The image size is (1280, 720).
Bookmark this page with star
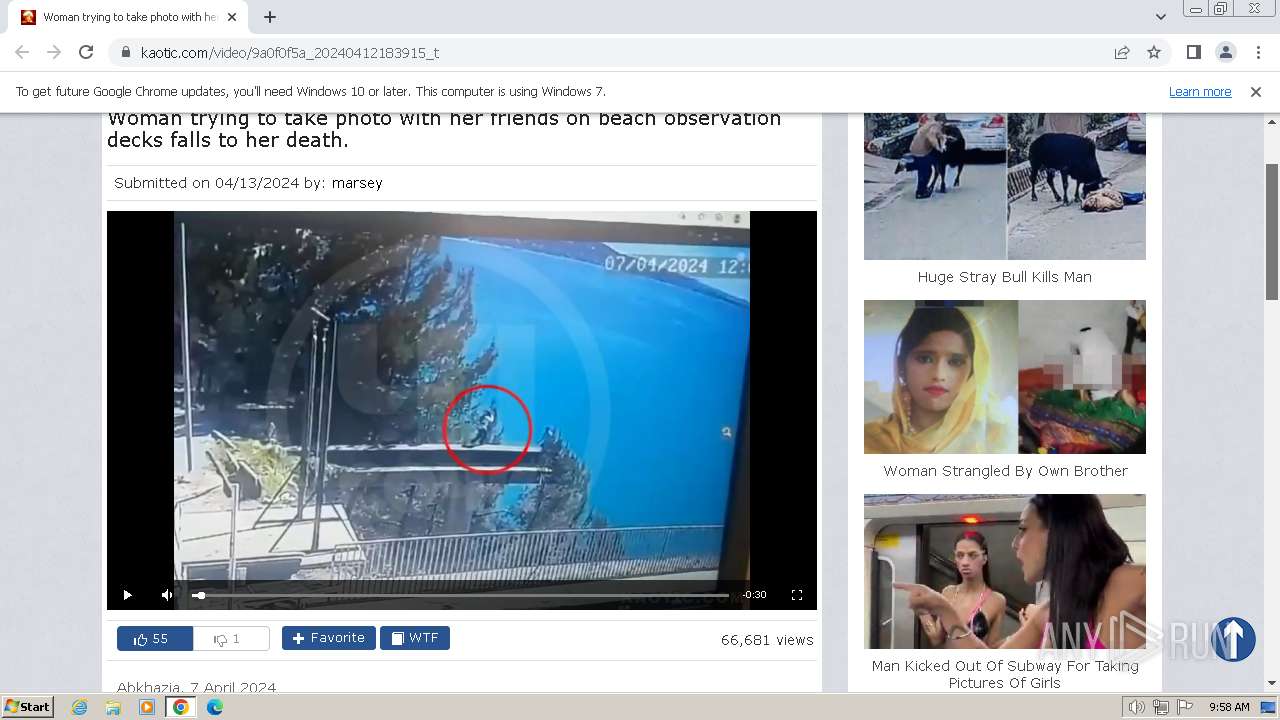(1154, 52)
